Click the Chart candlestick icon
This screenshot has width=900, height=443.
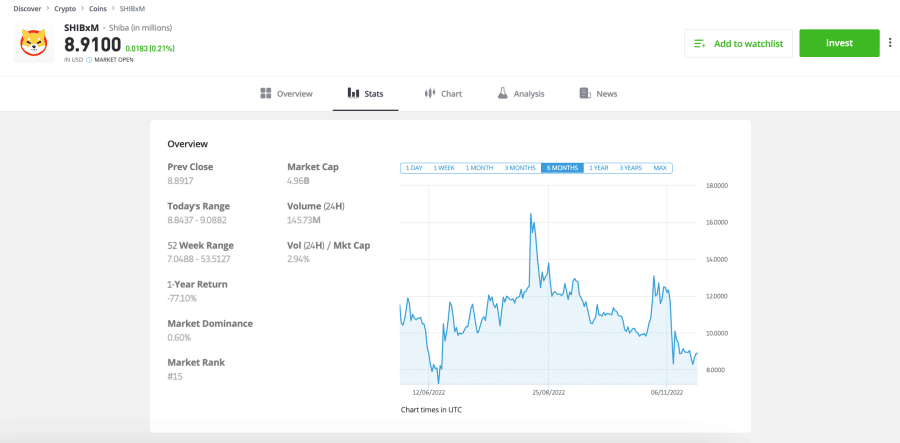tap(429, 94)
